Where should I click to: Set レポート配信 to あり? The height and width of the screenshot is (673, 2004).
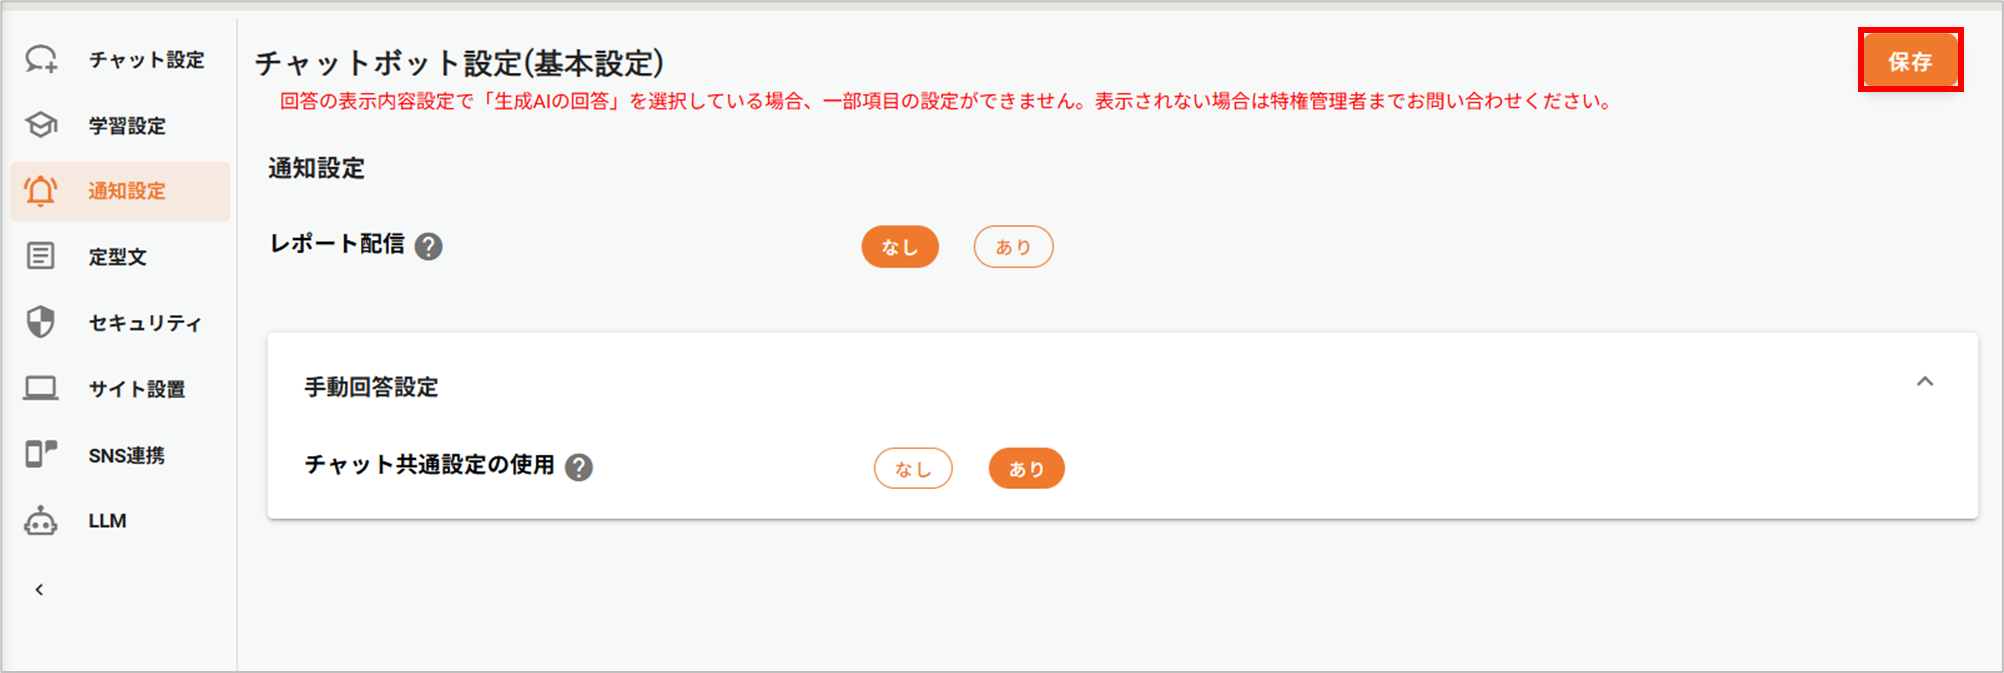[x=1013, y=247]
